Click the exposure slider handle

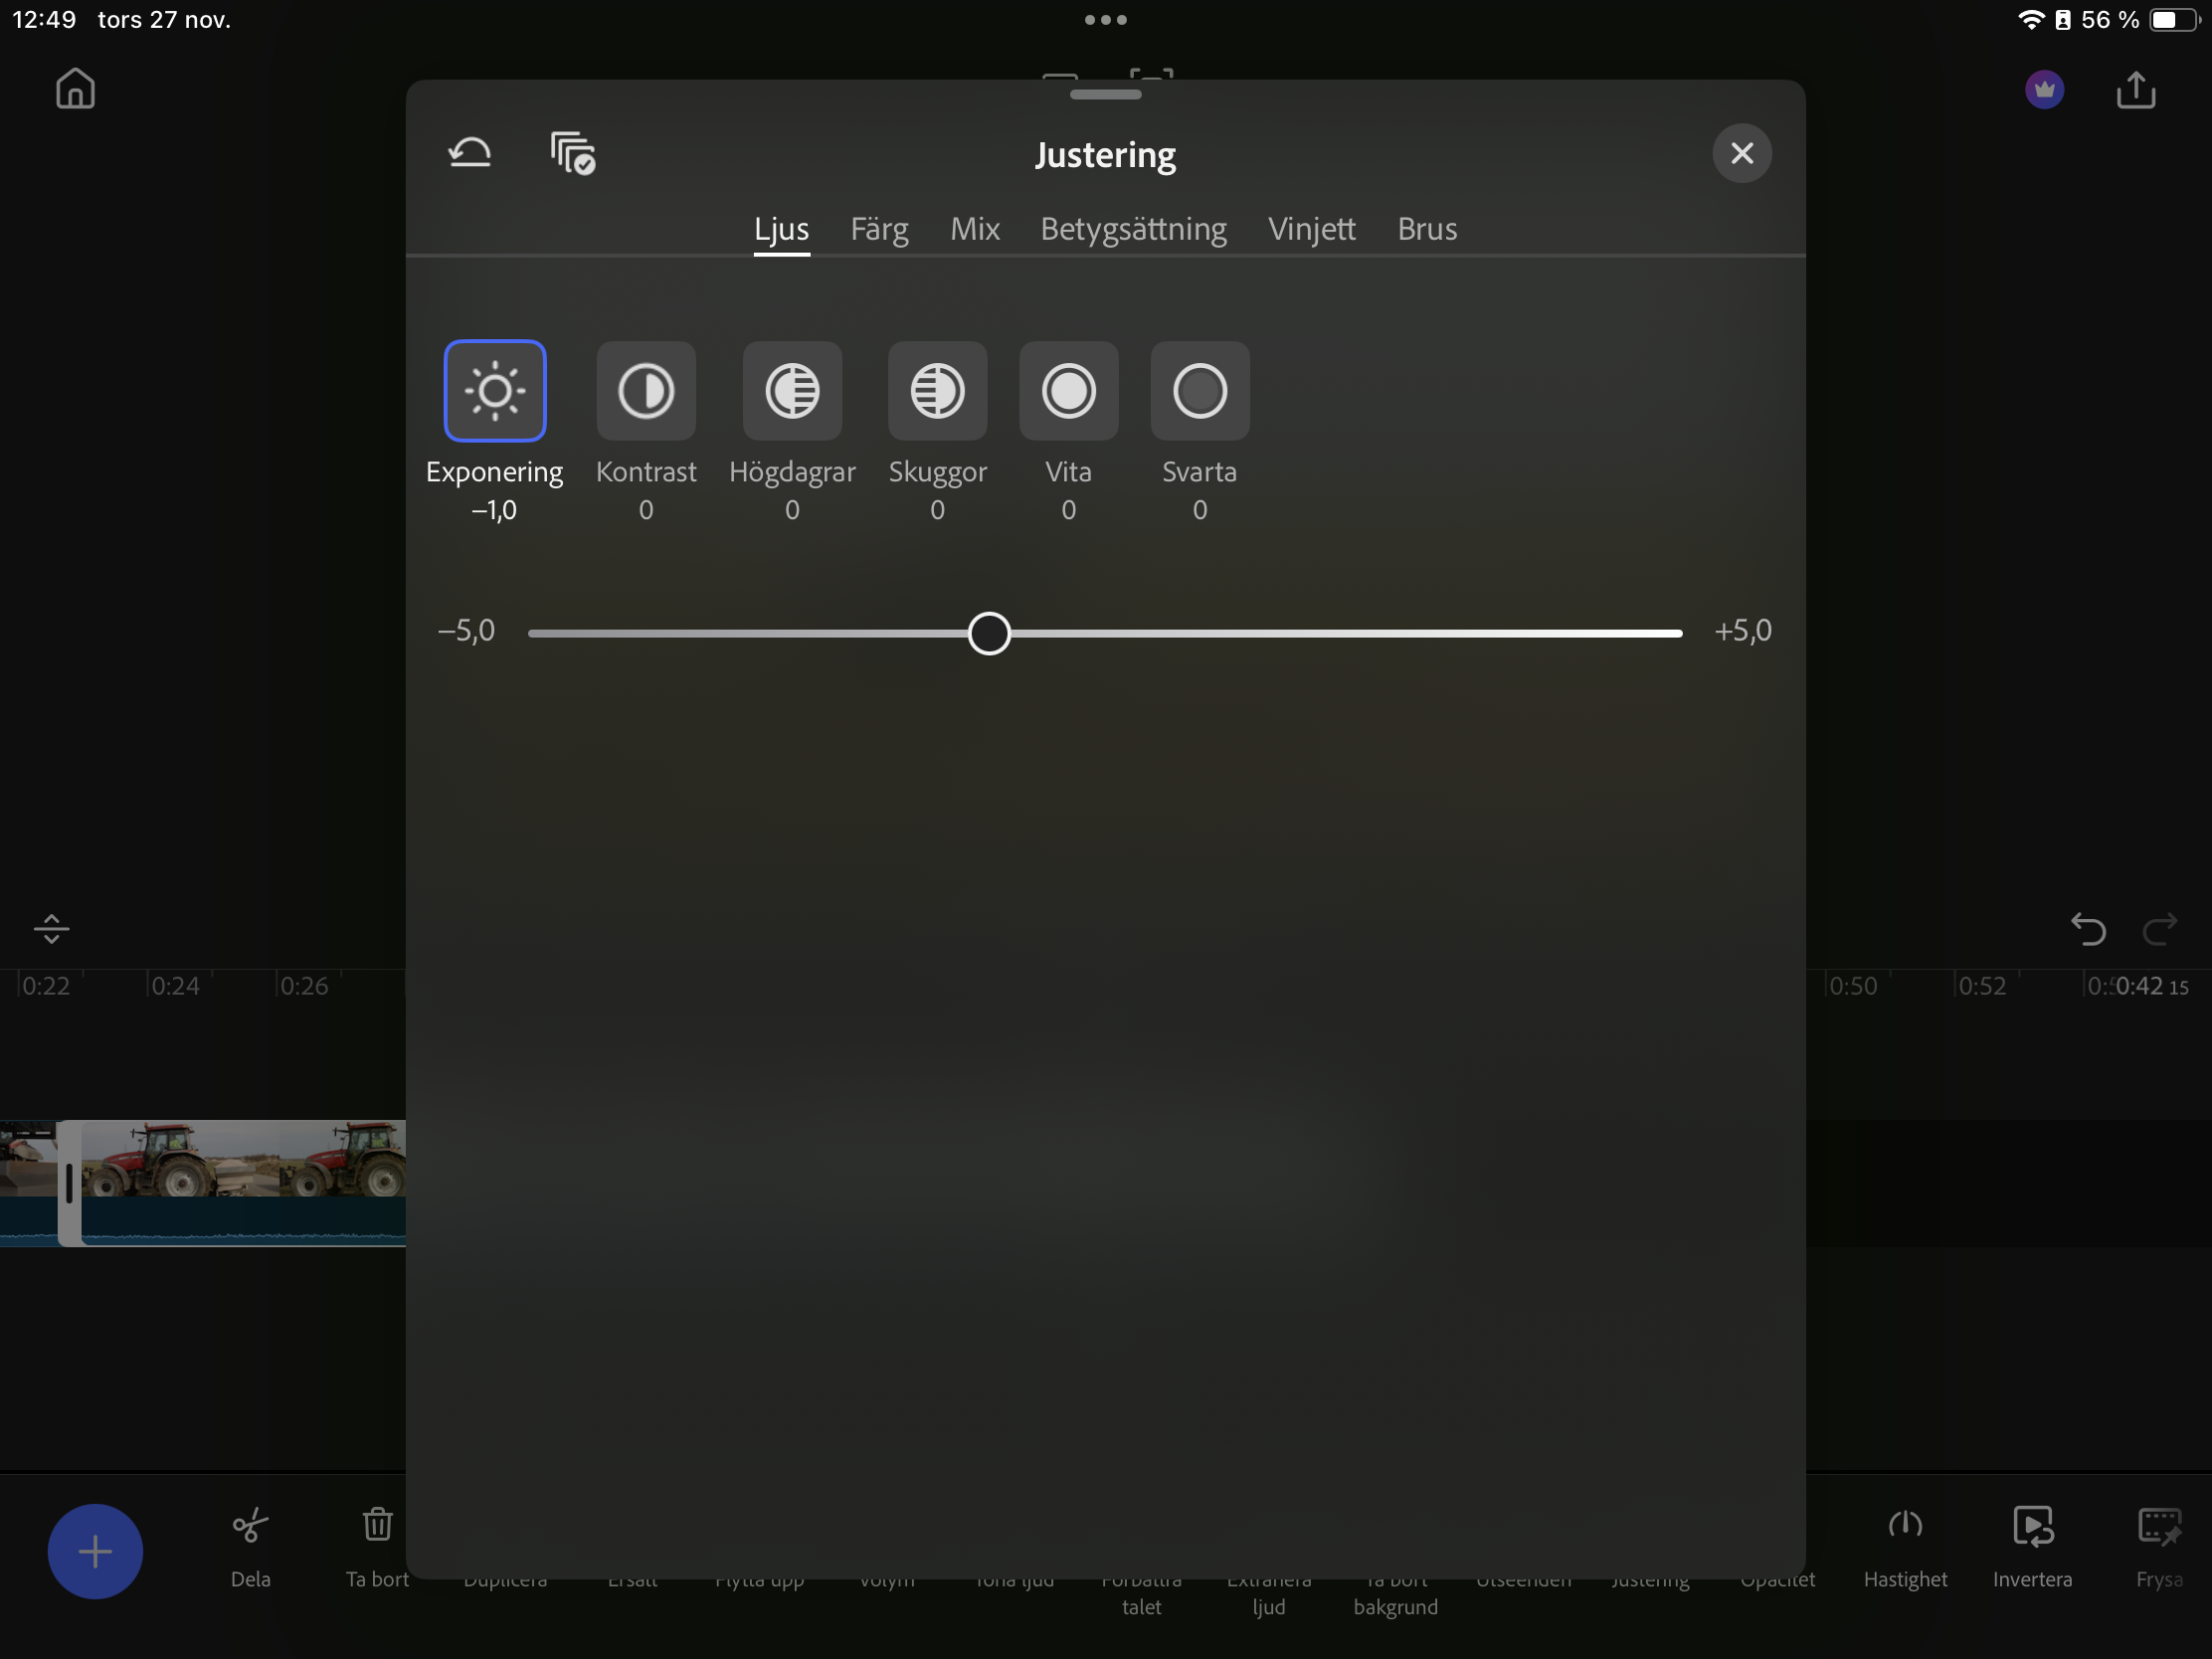coord(989,633)
